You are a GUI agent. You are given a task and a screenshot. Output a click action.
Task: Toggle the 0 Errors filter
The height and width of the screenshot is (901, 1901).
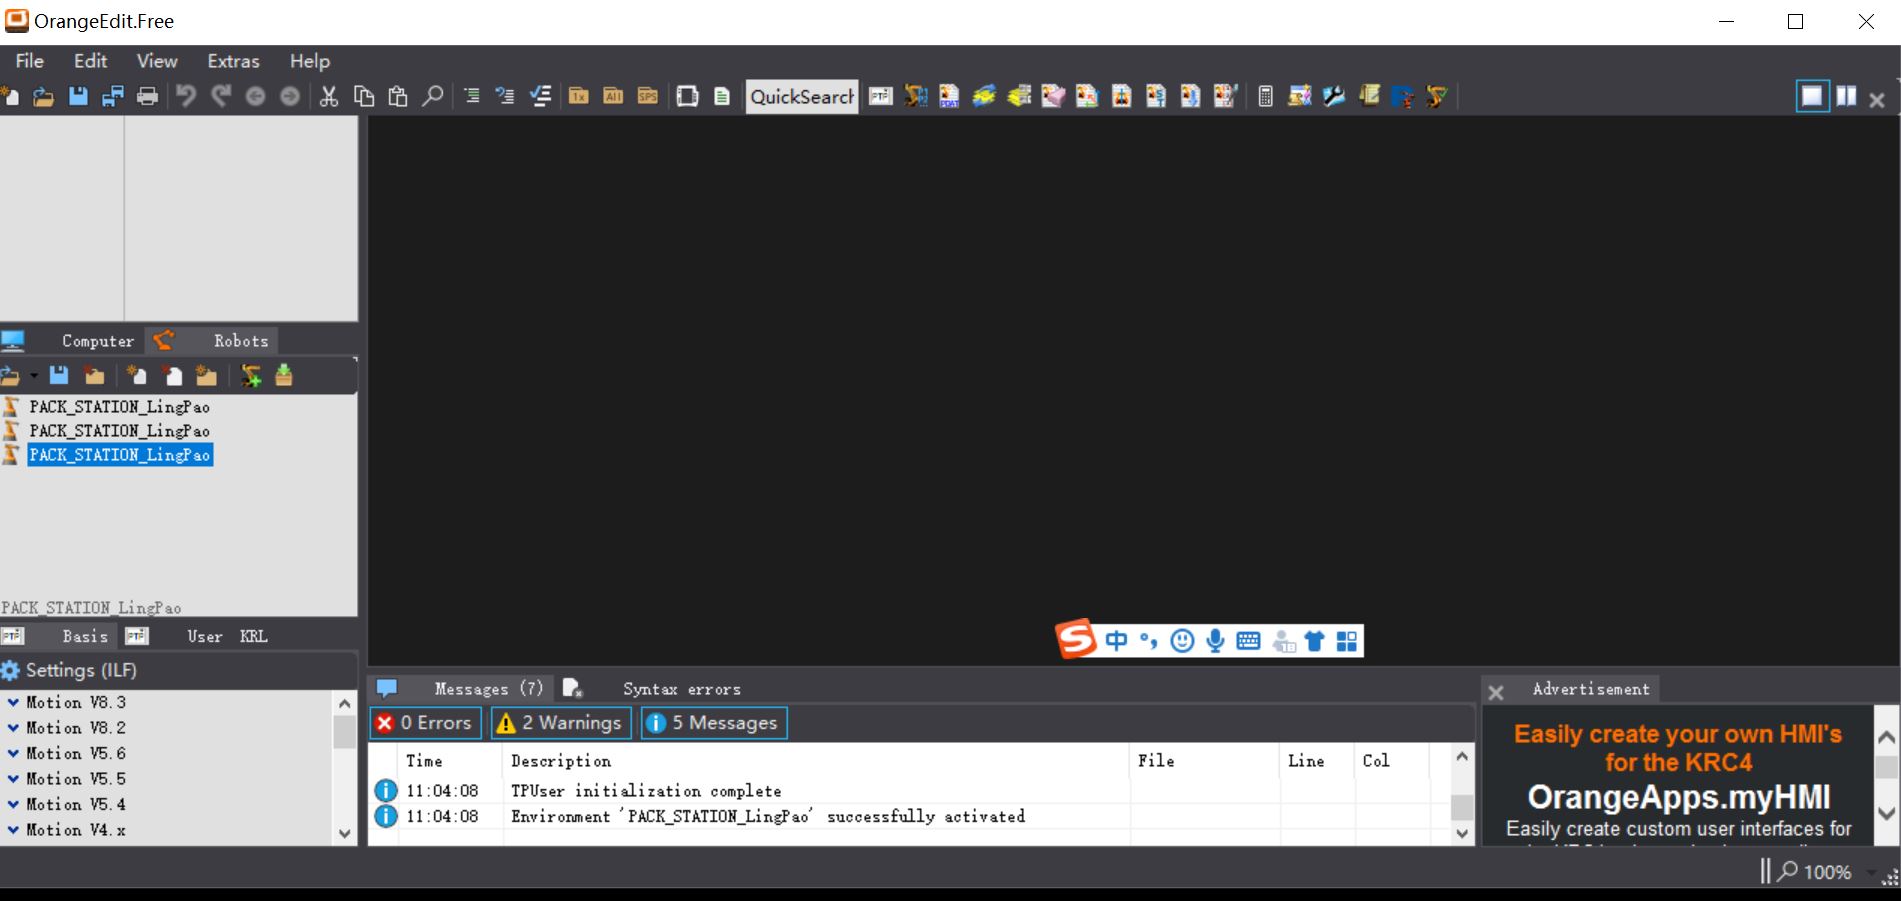[x=425, y=723]
